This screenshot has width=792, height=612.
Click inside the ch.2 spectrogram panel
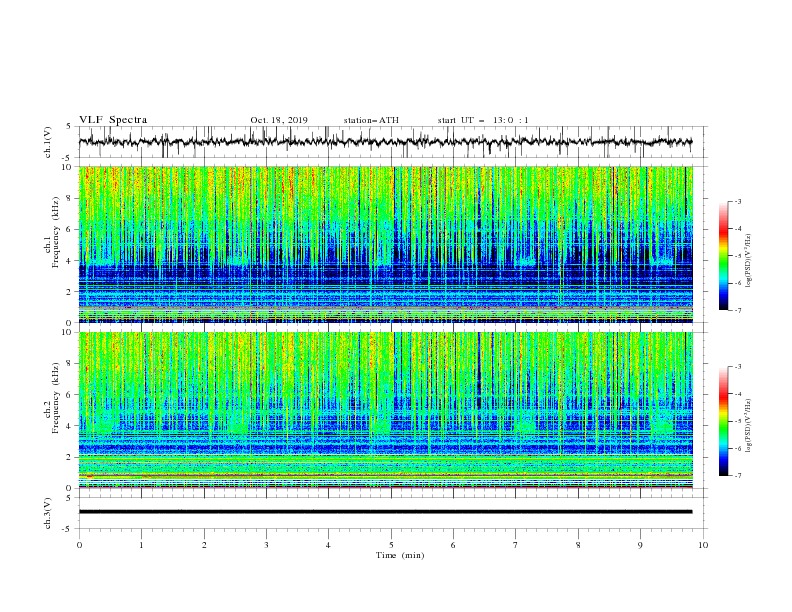click(385, 410)
